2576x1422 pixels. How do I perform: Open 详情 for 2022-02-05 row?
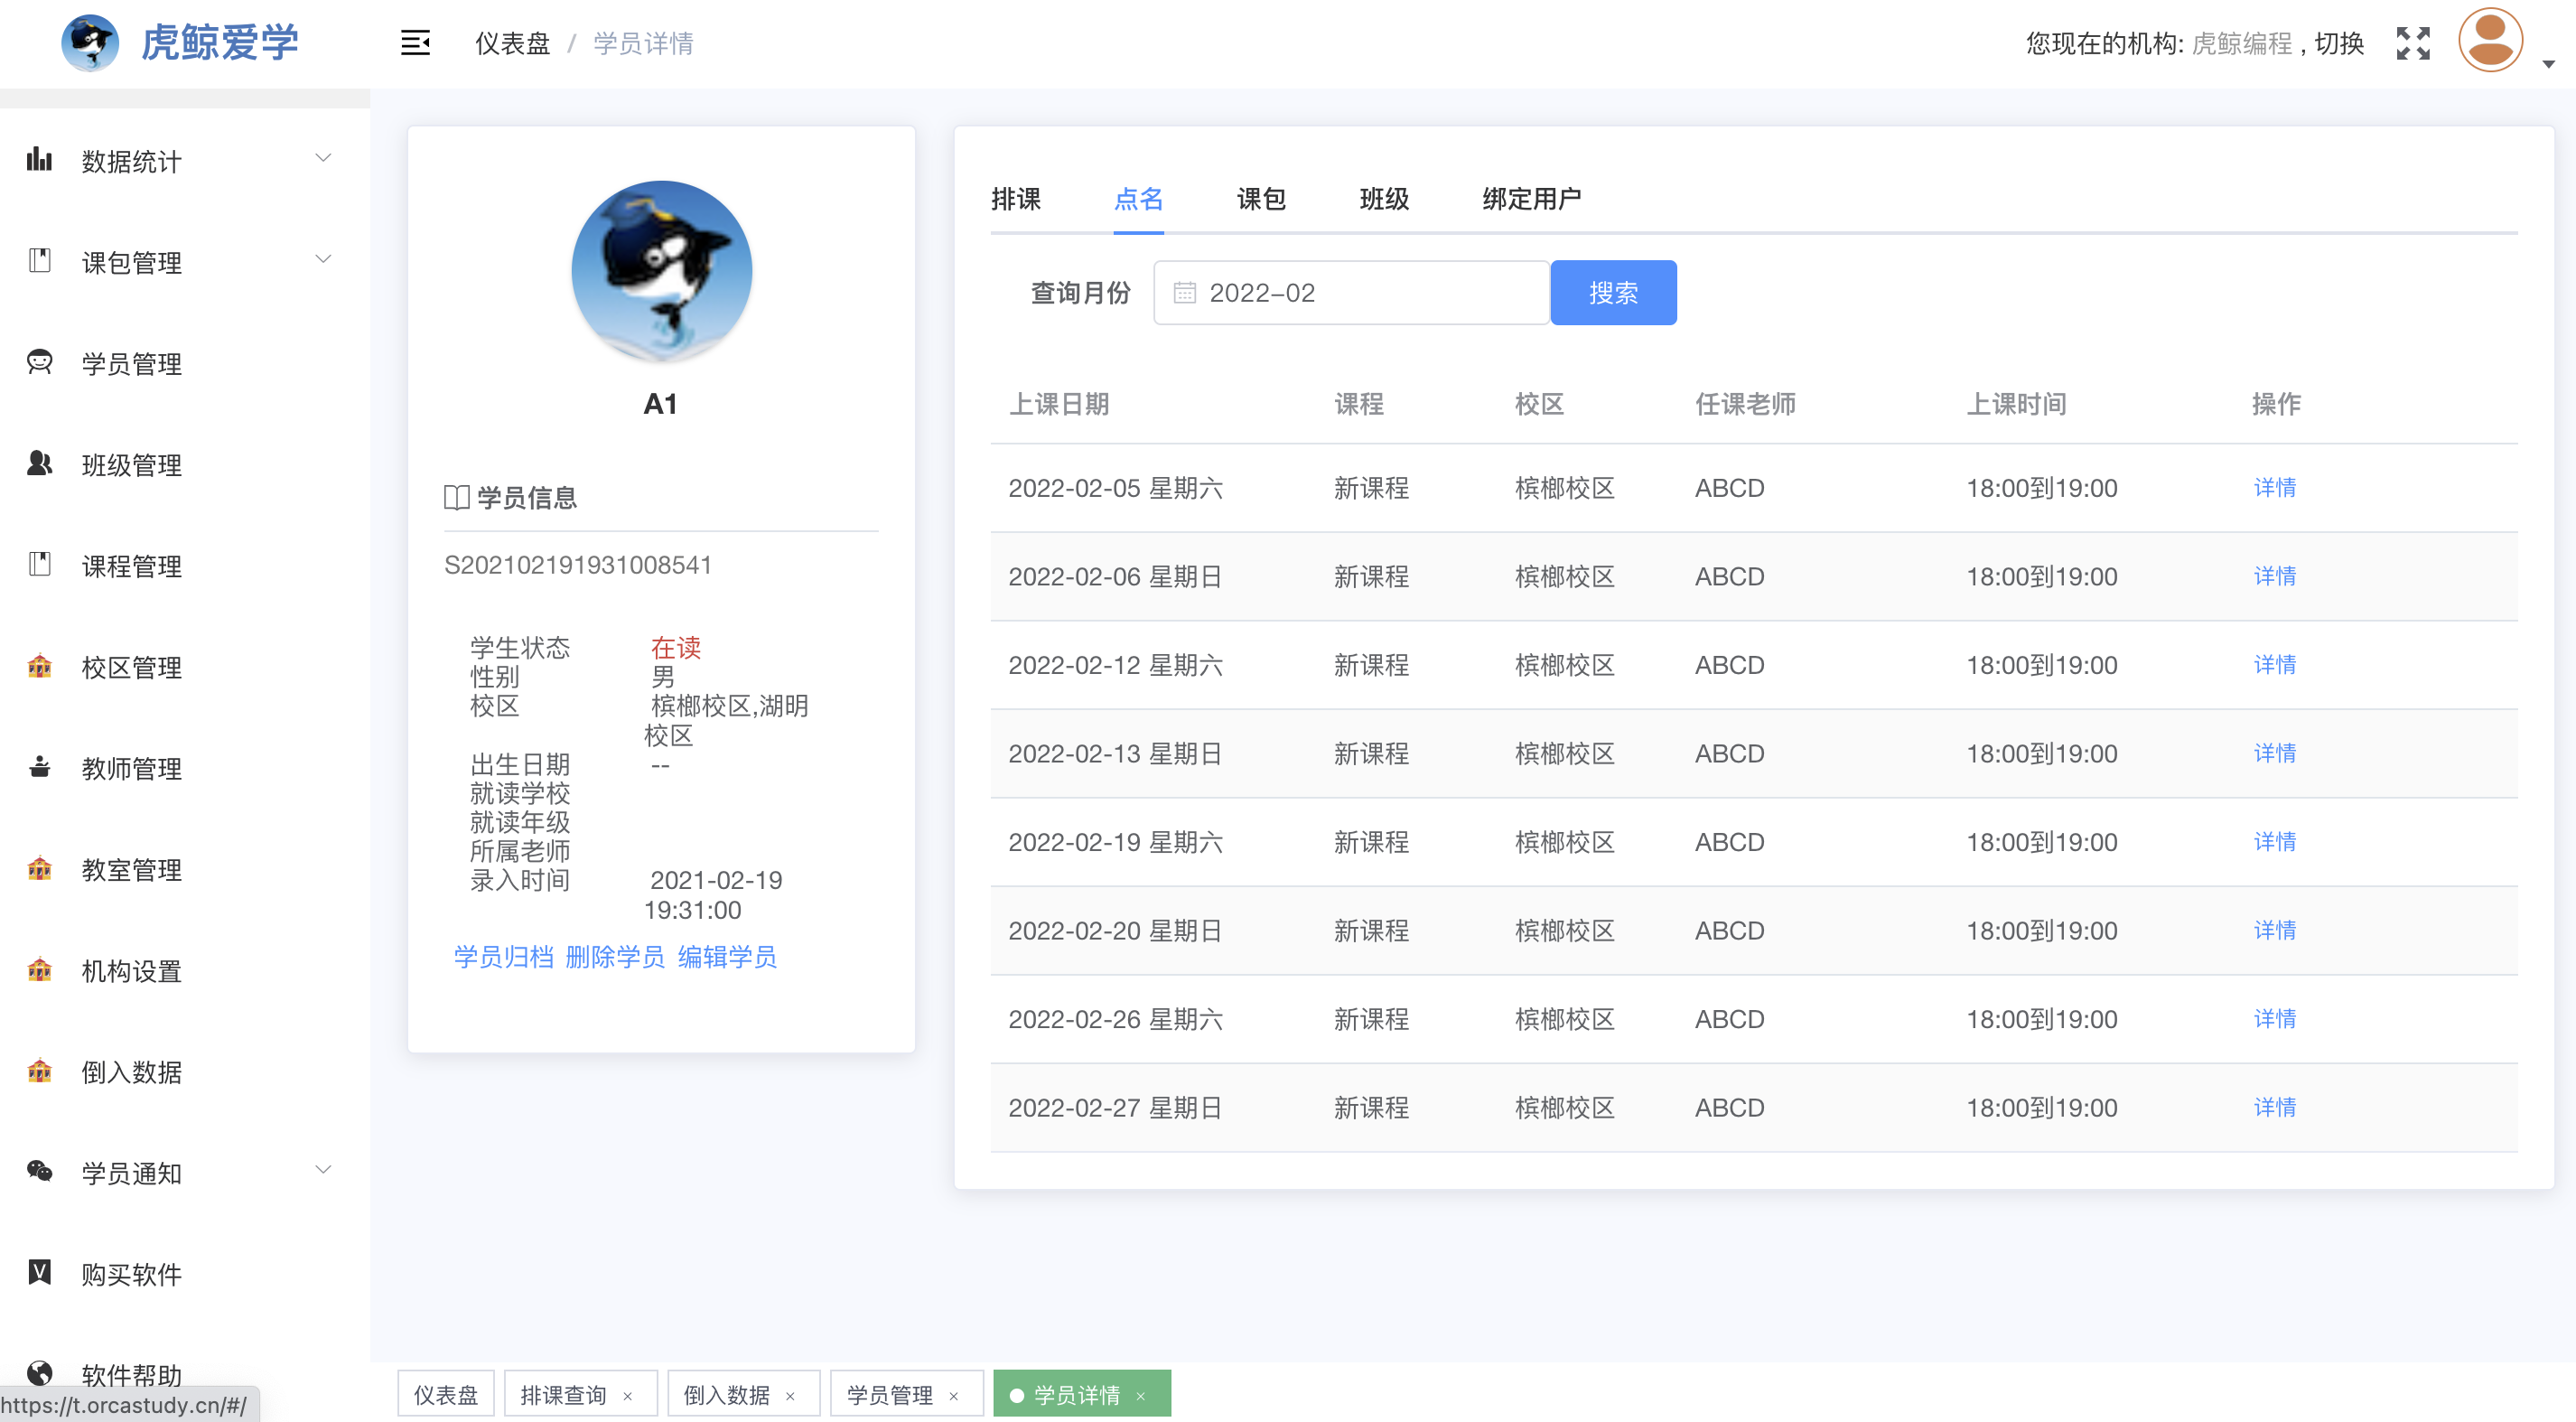point(2274,487)
